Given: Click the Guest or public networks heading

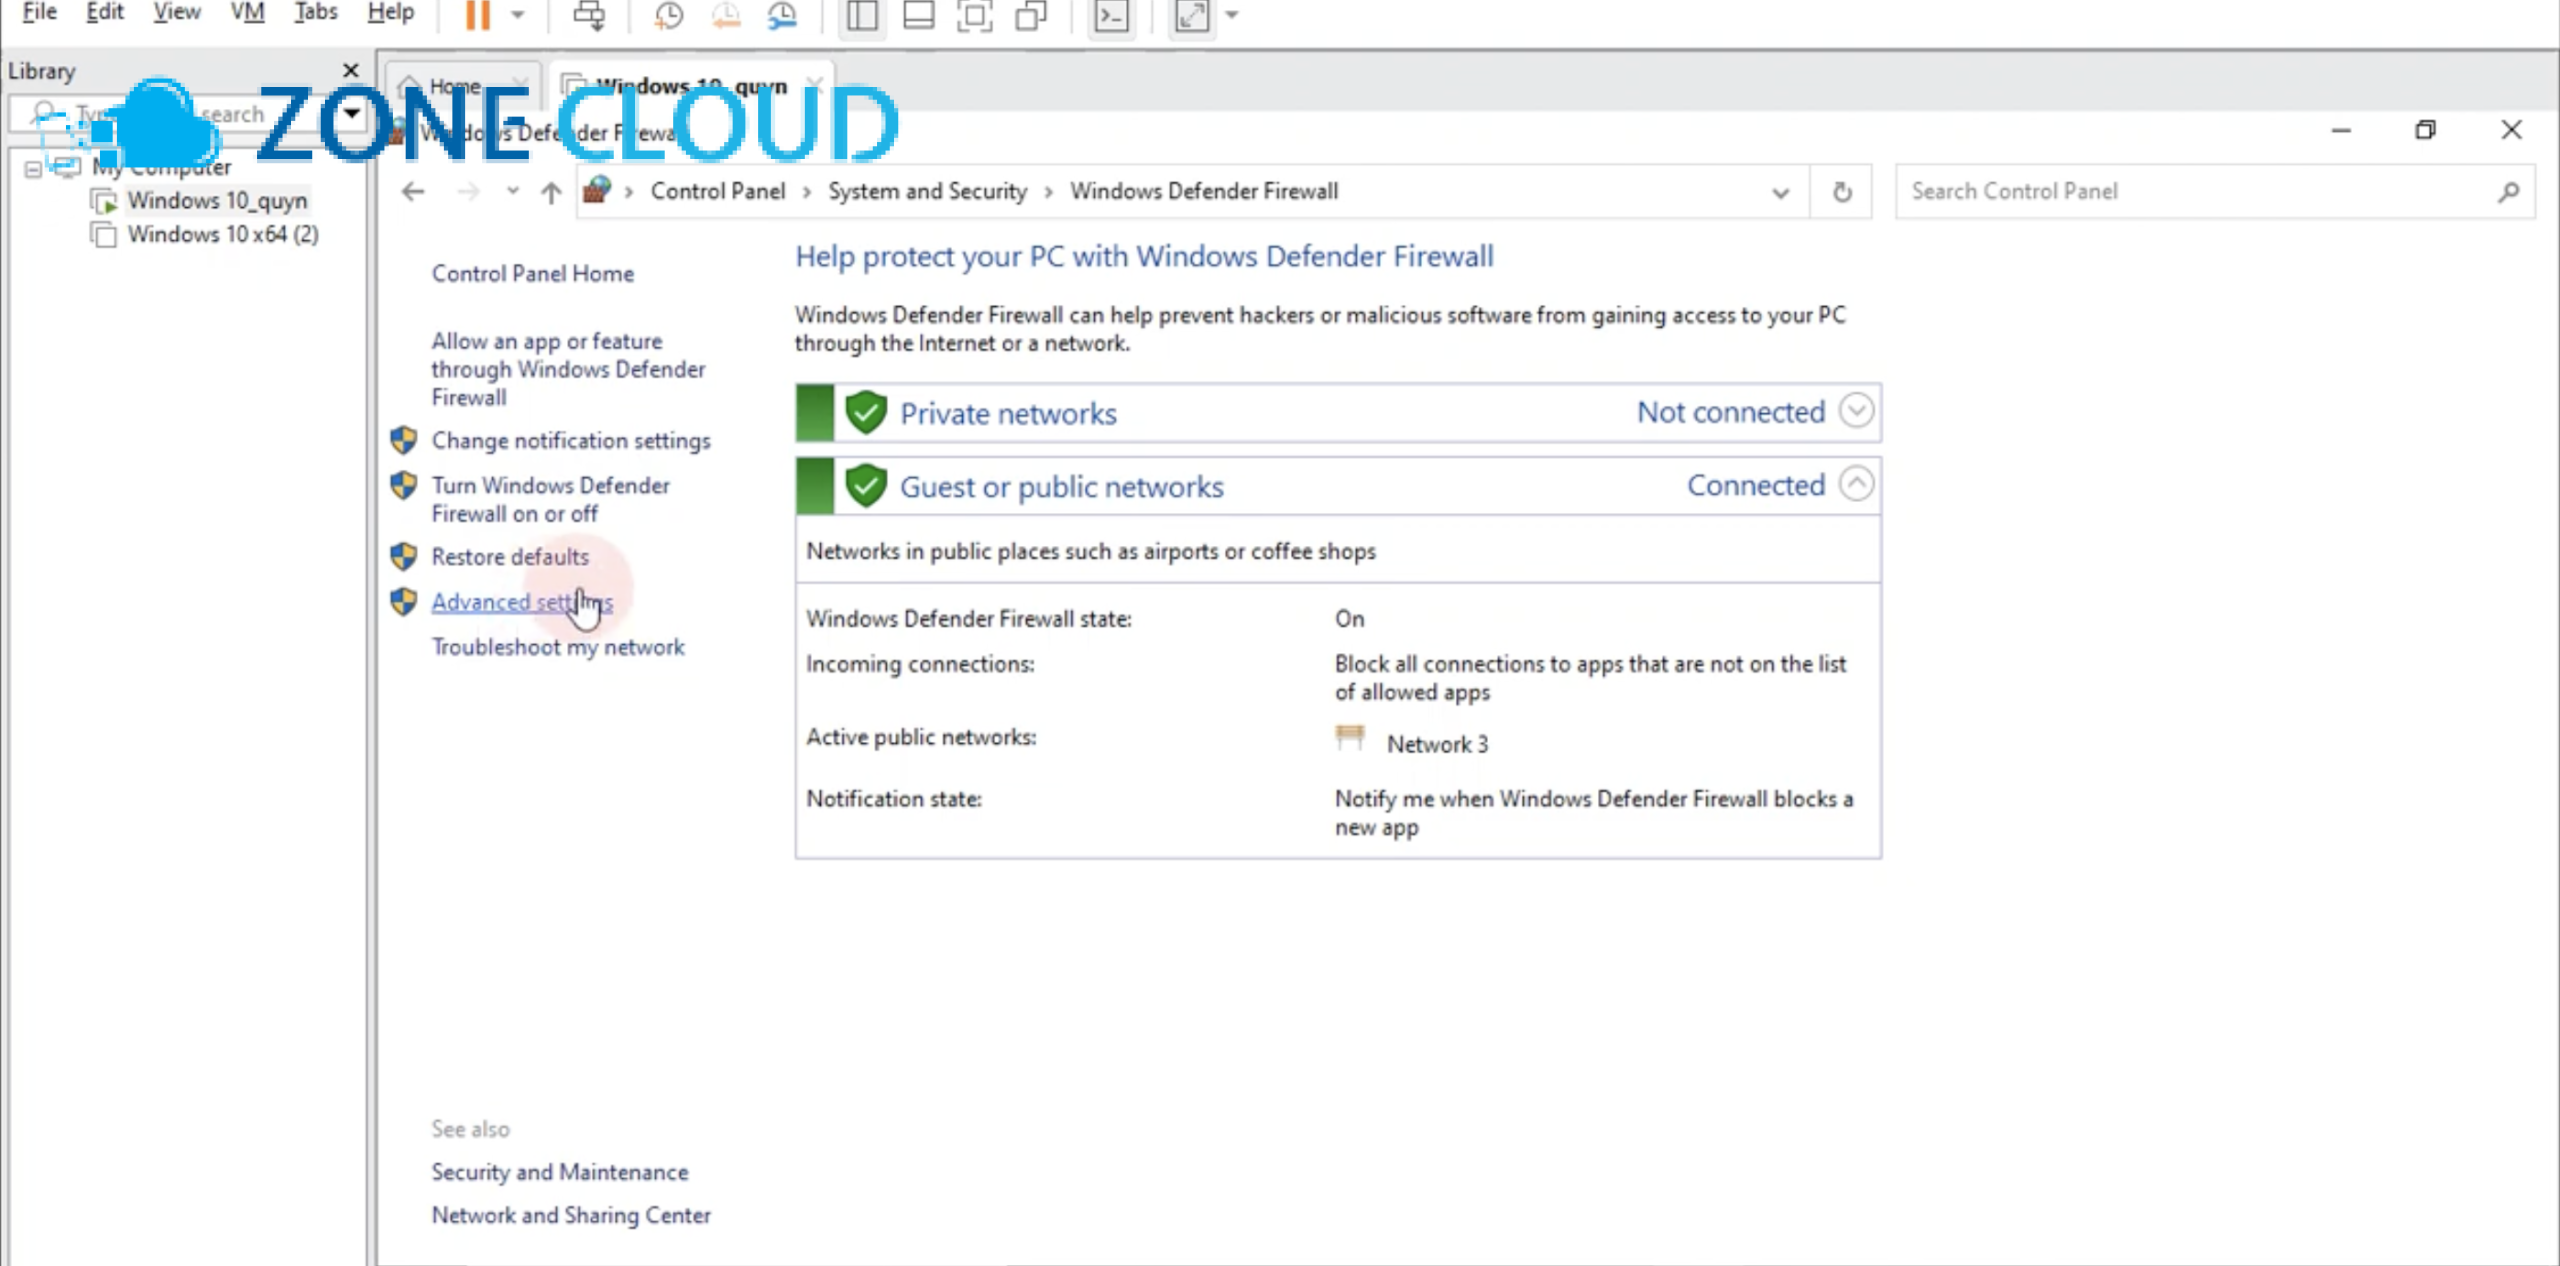Looking at the screenshot, I should pyautogui.click(x=1062, y=487).
